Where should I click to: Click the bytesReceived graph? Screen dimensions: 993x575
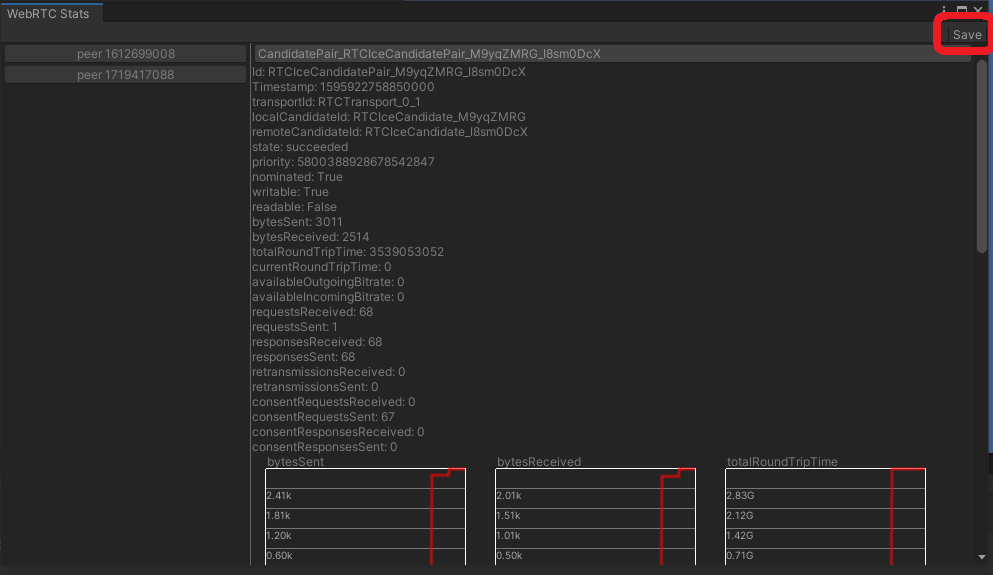coord(595,517)
